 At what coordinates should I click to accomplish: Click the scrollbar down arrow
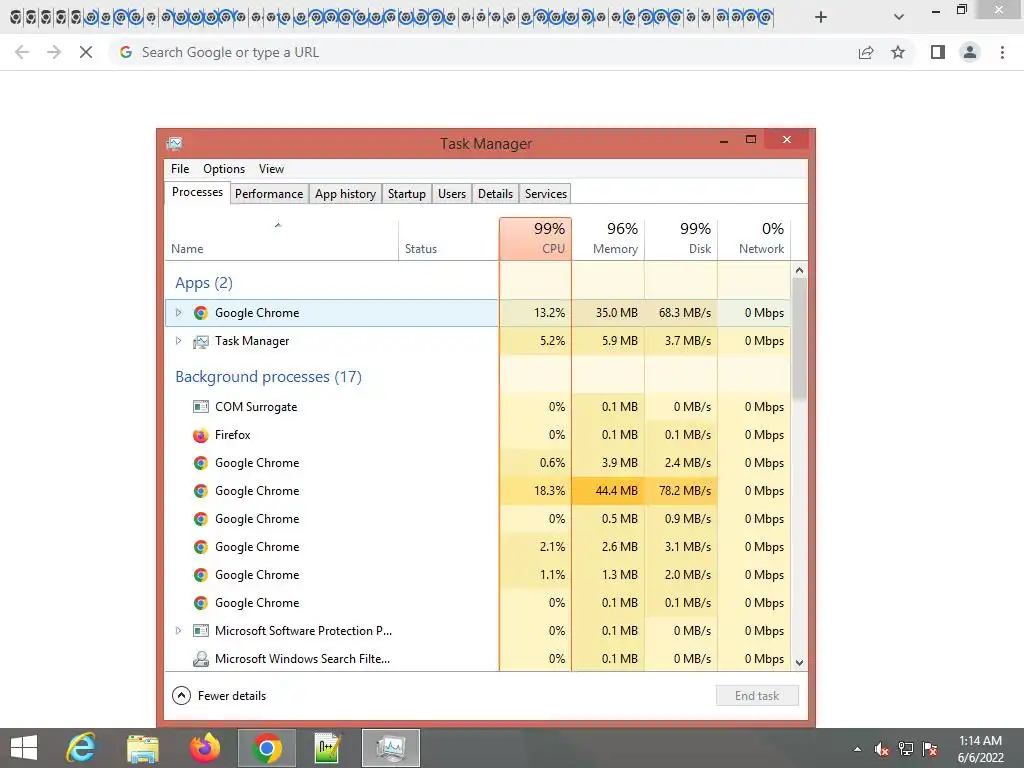799,662
